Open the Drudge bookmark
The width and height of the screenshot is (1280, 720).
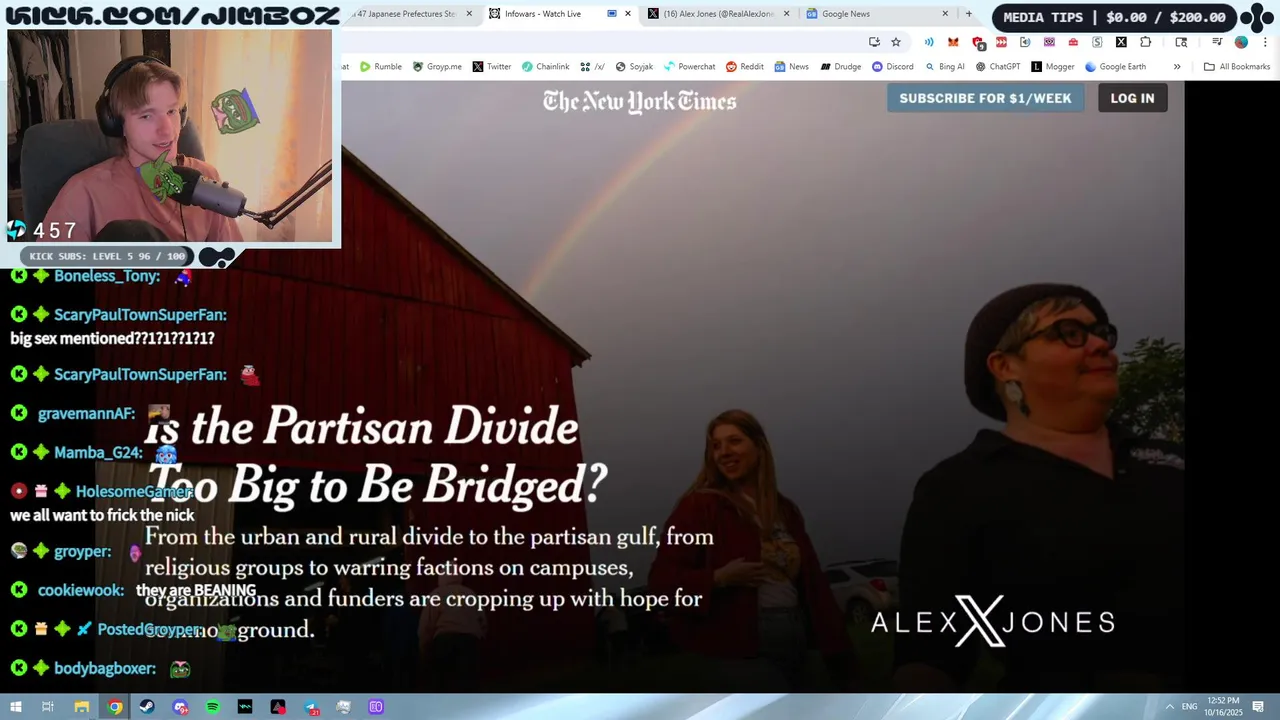(x=841, y=67)
